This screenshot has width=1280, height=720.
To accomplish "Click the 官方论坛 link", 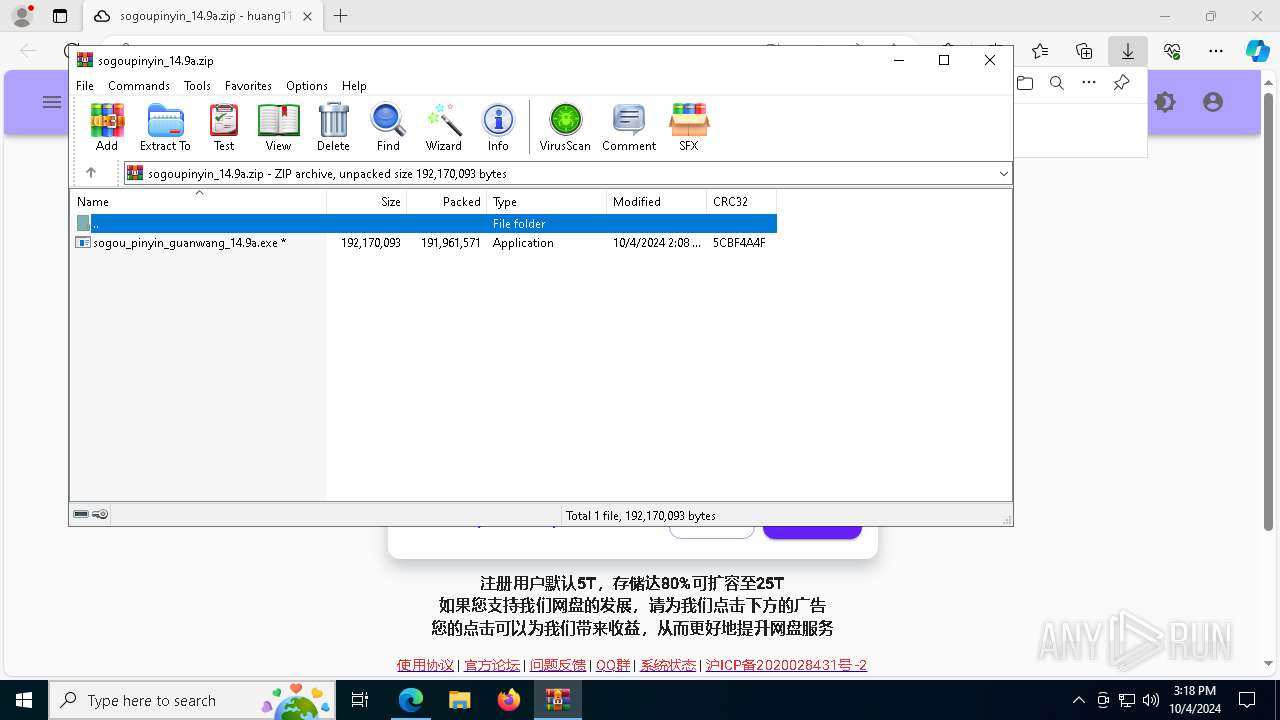I will [x=492, y=665].
